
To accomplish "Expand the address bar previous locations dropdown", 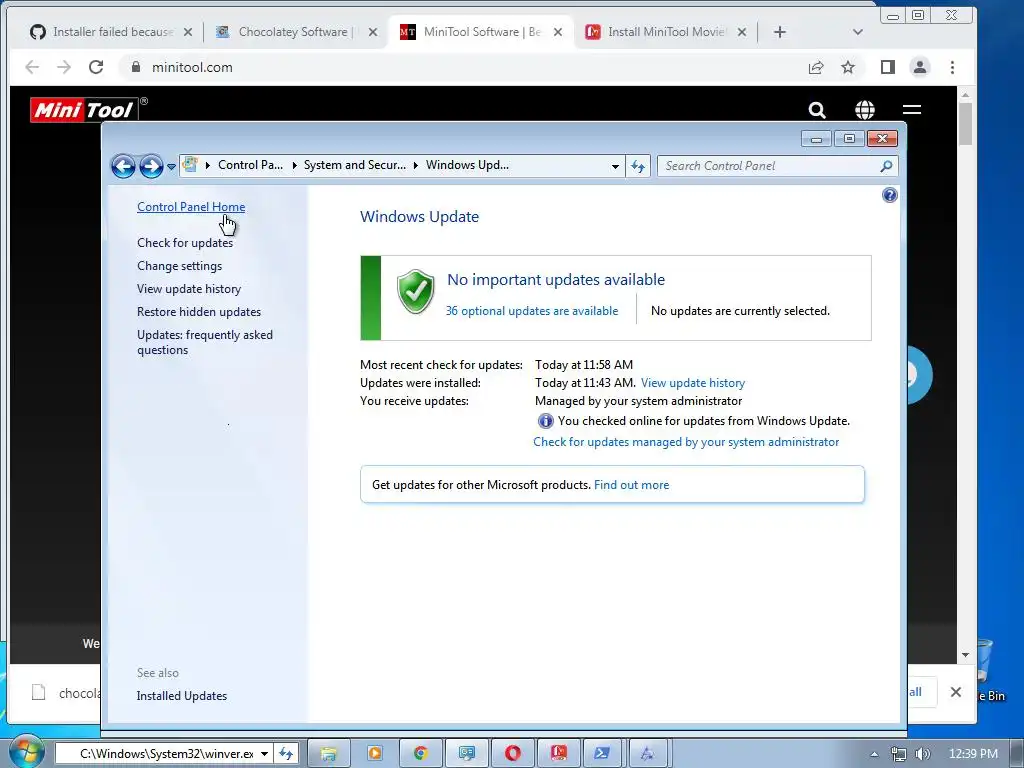I will pos(615,167).
